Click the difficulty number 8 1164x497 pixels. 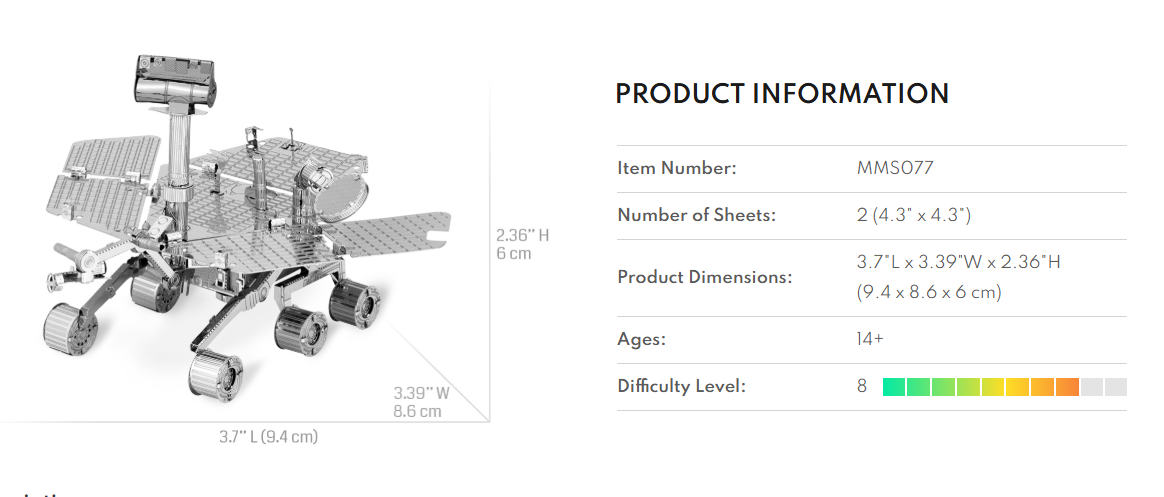pyautogui.click(x=862, y=386)
